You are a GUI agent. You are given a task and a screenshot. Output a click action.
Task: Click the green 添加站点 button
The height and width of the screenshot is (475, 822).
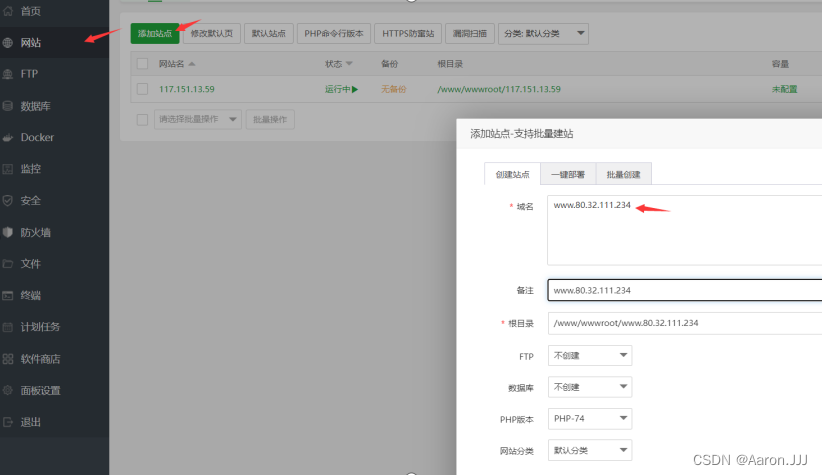(155, 34)
